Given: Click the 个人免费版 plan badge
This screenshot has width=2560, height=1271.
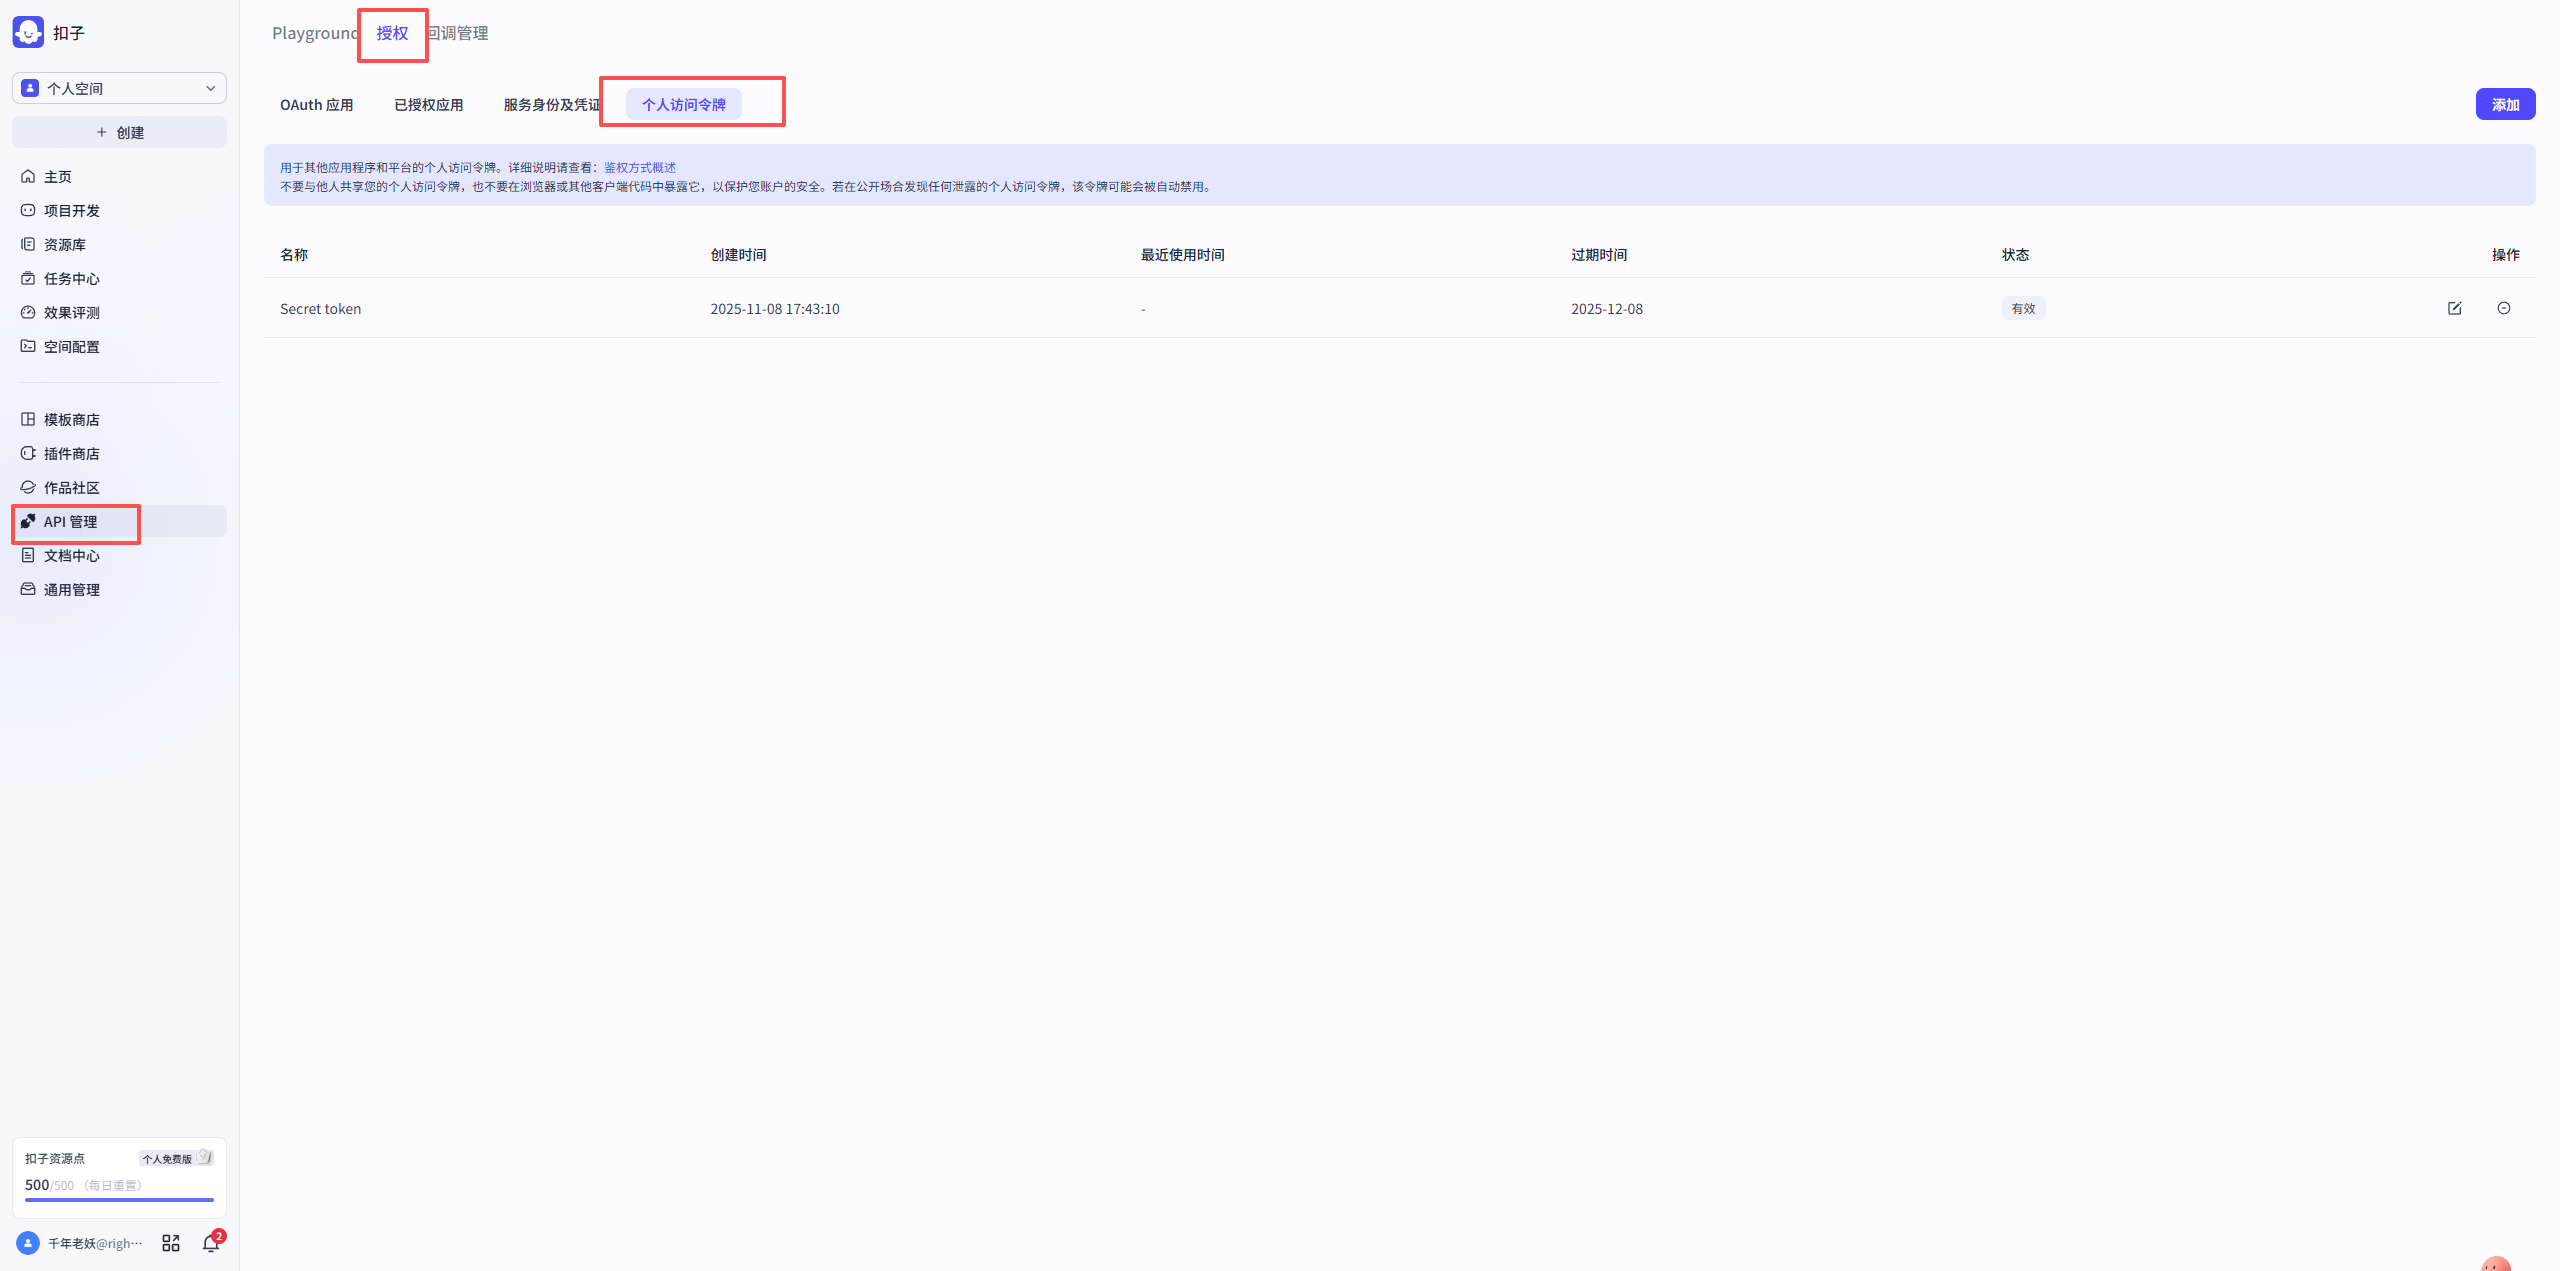Looking at the screenshot, I should (x=175, y=1158).
